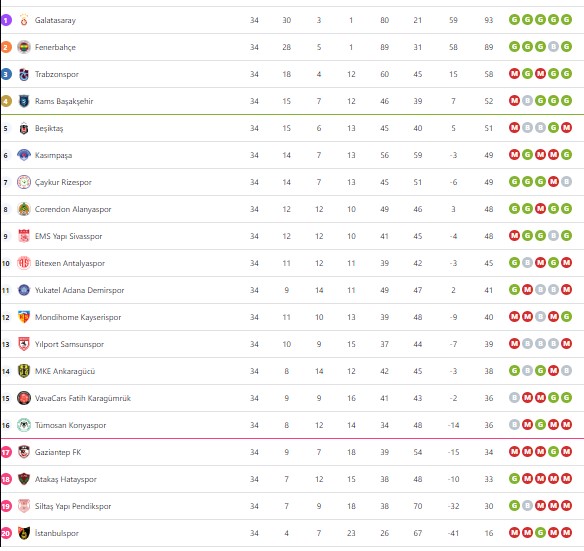Select the EMS Yapı Sivasspor name
The image size is (584, 551).
pos(69,236)
